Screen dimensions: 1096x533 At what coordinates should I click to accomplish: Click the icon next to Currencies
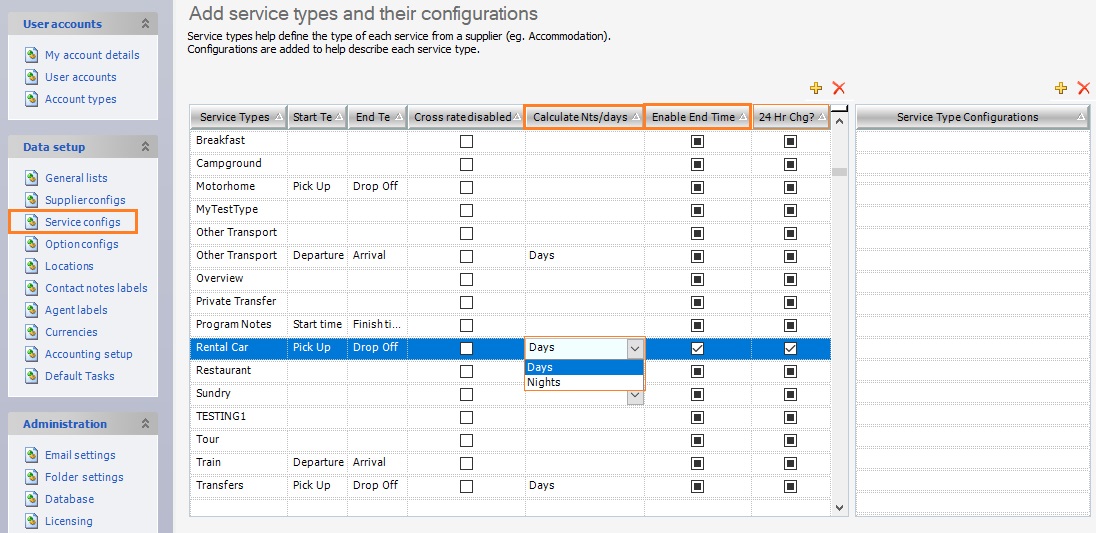point(32,332)
